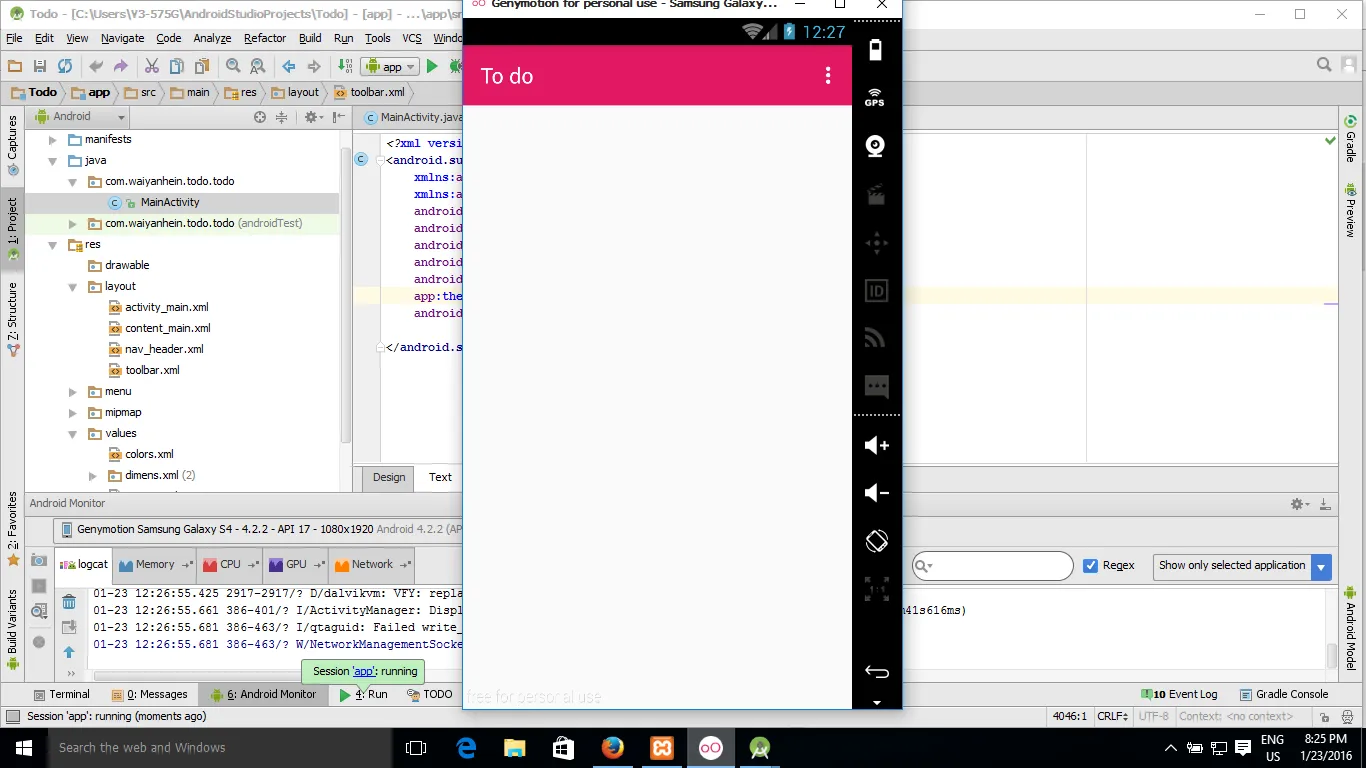Collapse the values folder
This screenshot has width=1366, height=768.
point(73,434)
